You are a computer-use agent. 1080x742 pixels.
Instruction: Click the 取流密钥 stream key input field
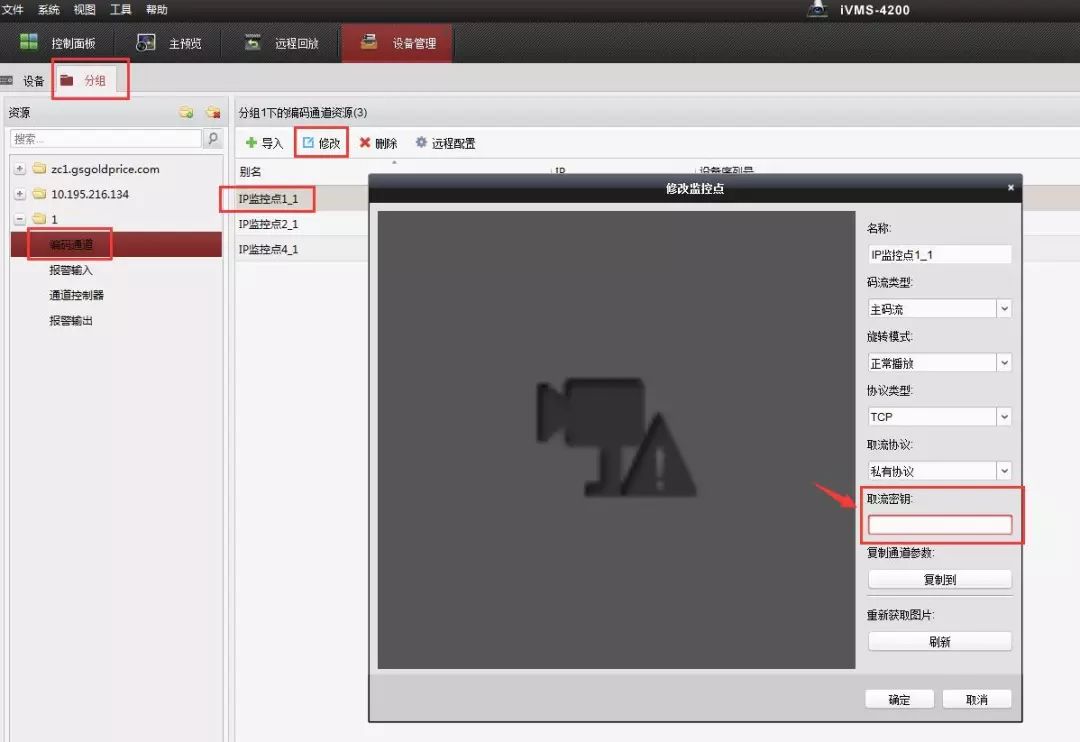click(939, 525)
